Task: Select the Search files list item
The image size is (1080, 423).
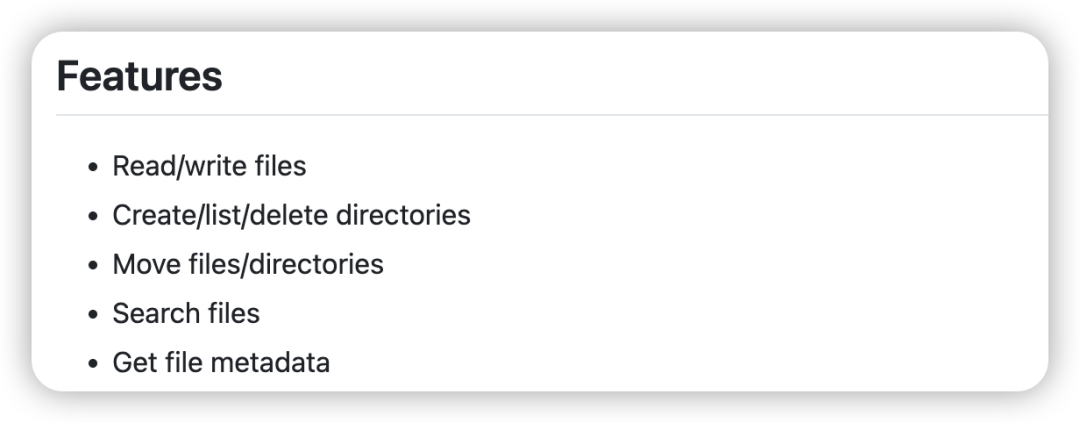Action: coord(186,313)
